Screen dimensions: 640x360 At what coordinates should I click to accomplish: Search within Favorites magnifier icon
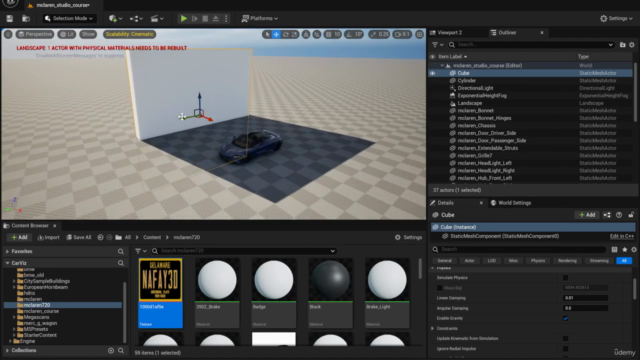click(121, 251)
